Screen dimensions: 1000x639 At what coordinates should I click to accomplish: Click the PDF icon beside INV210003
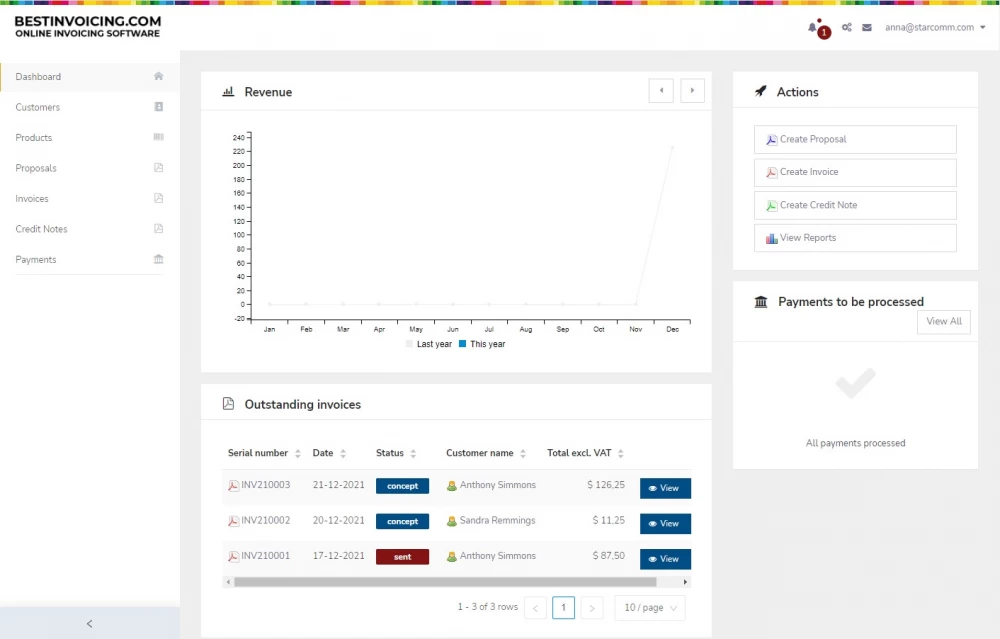click(233, 486)
